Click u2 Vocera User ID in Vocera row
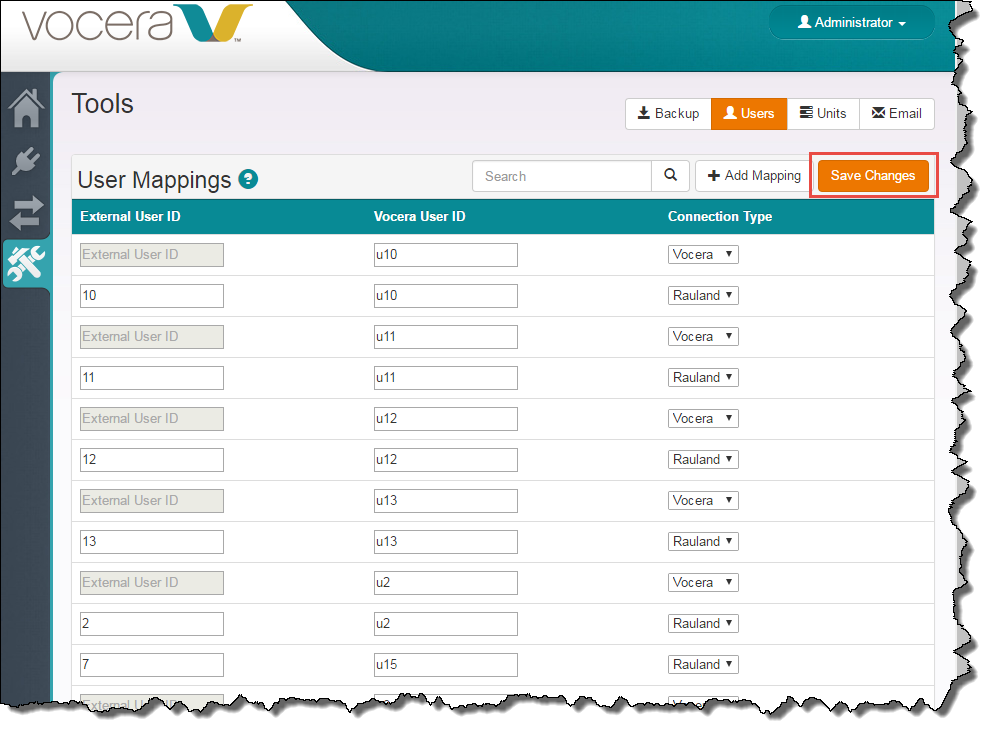Image resolution: width=995 pixels, height=737 pixels. tap(445, 582)
